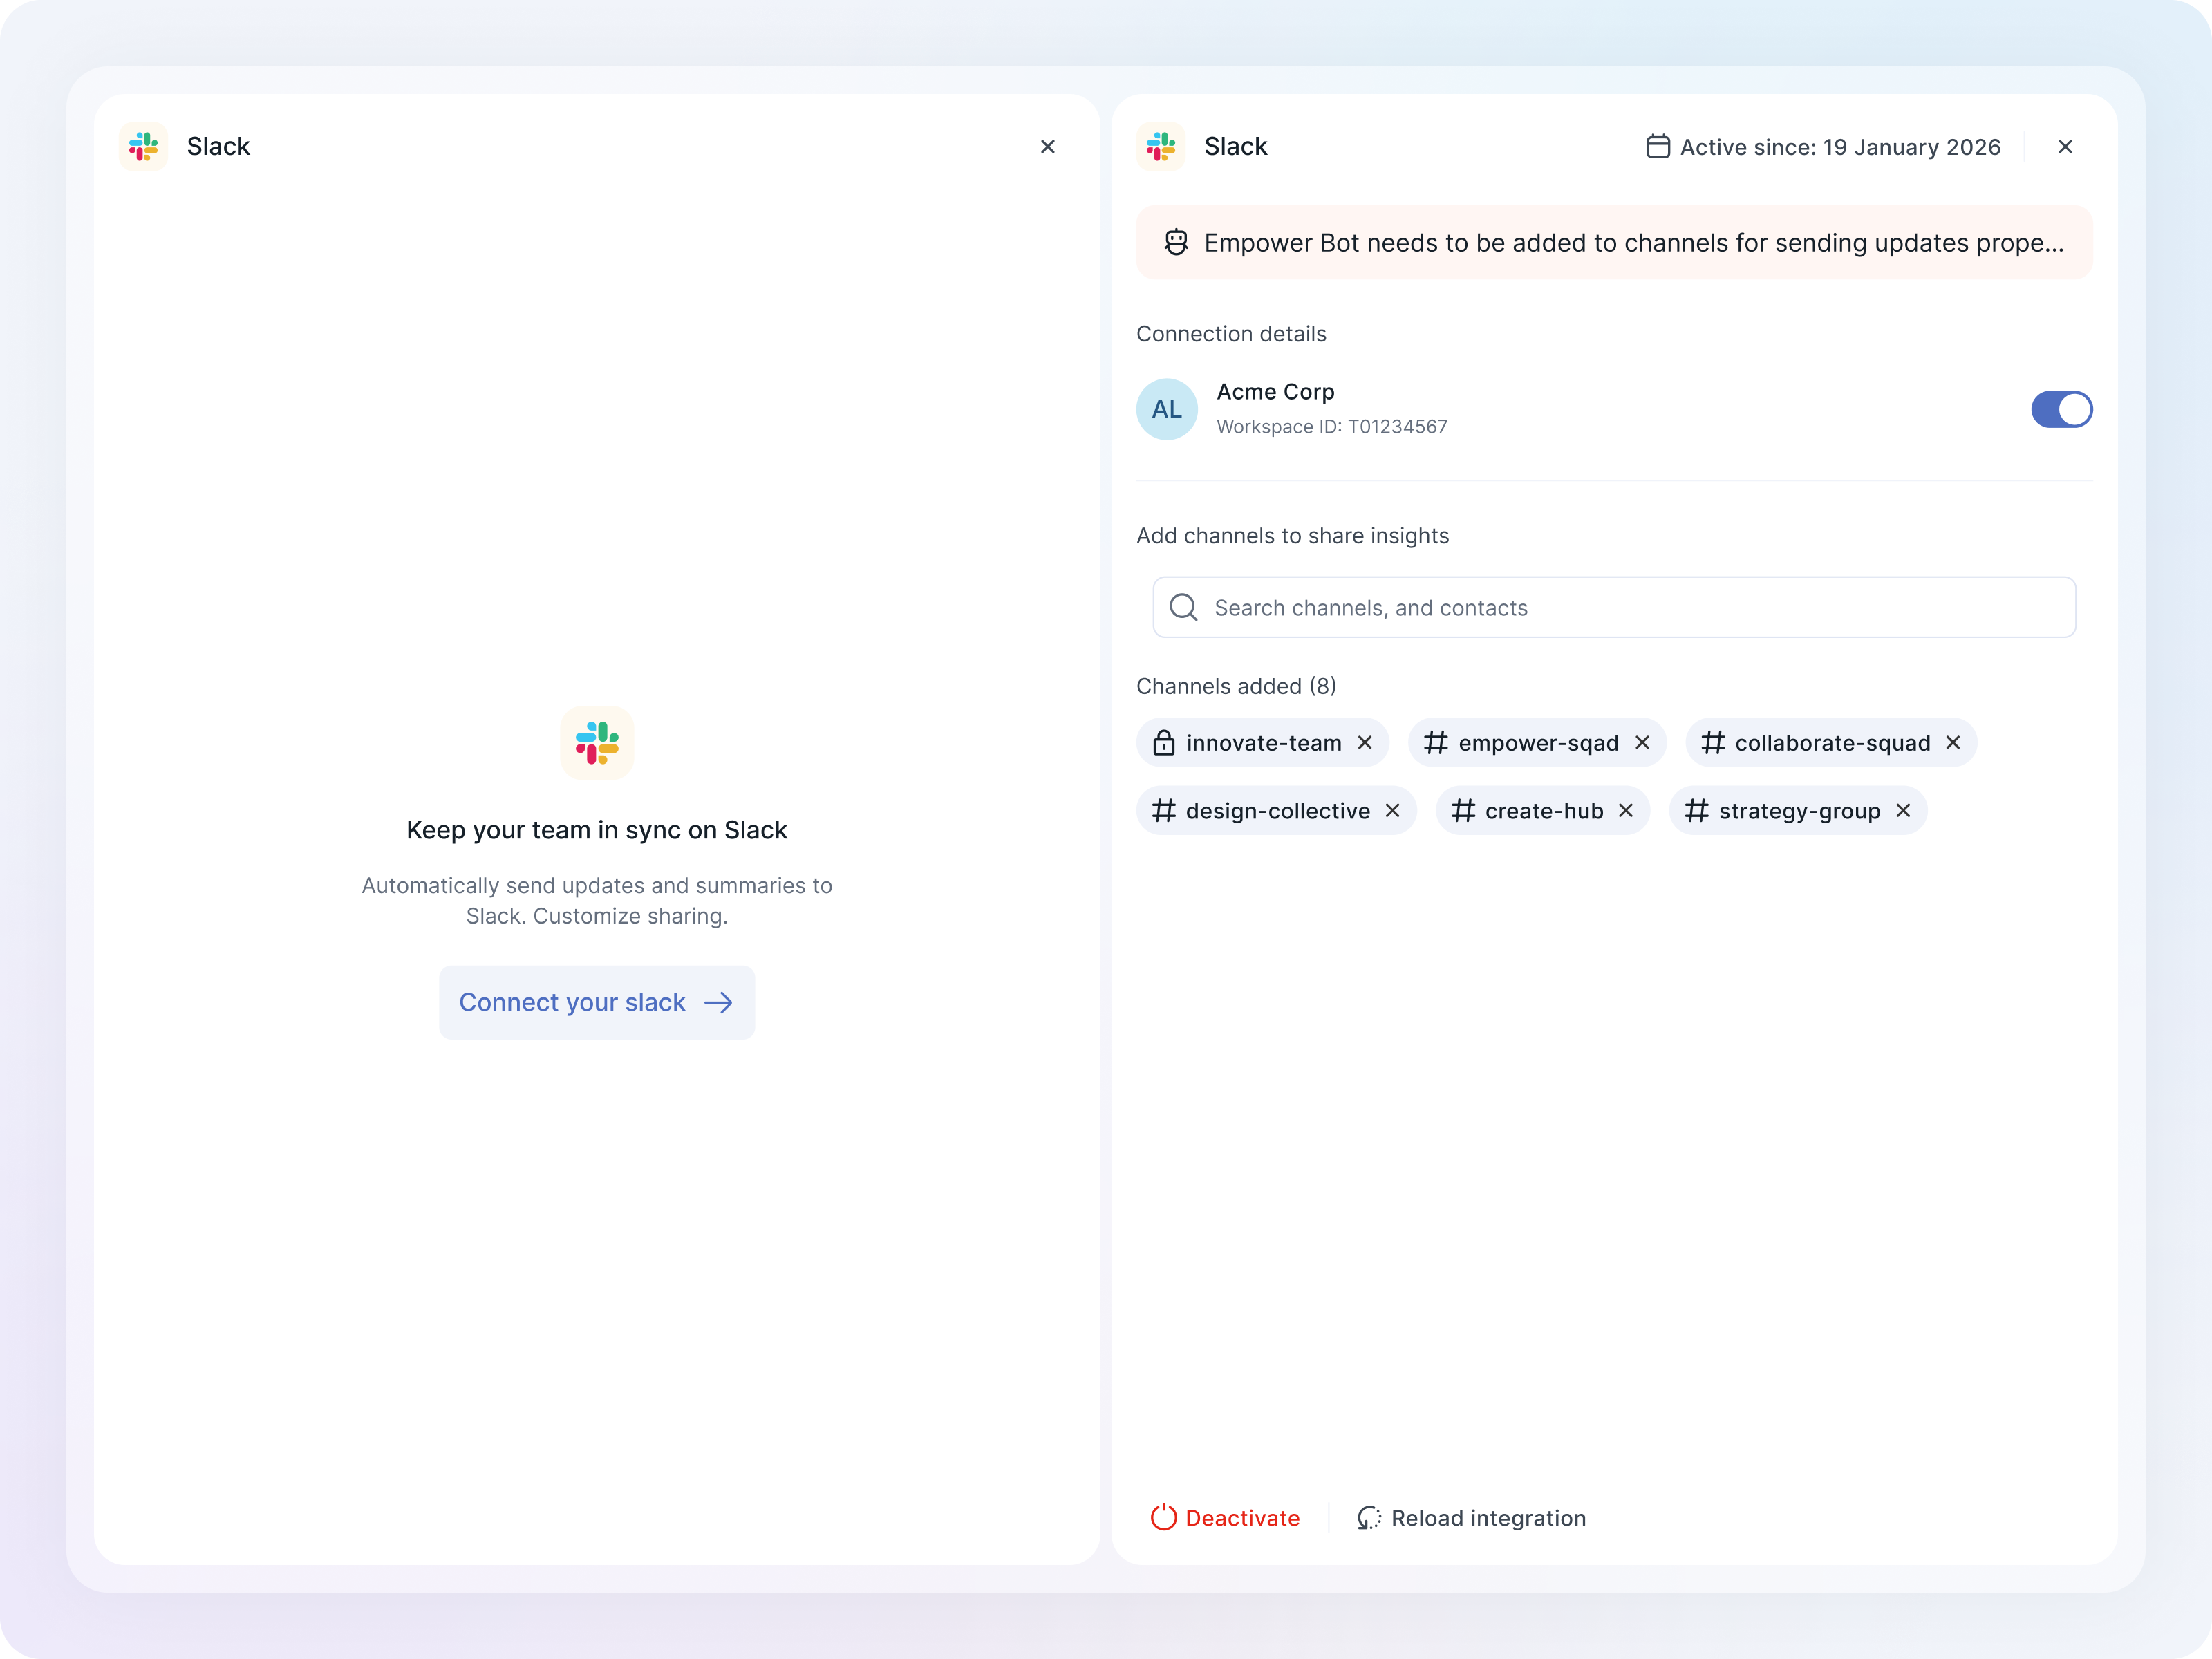Remove the create-hub channel chip
This screenshot has width=2212, height=1659.
(1626, 811)
